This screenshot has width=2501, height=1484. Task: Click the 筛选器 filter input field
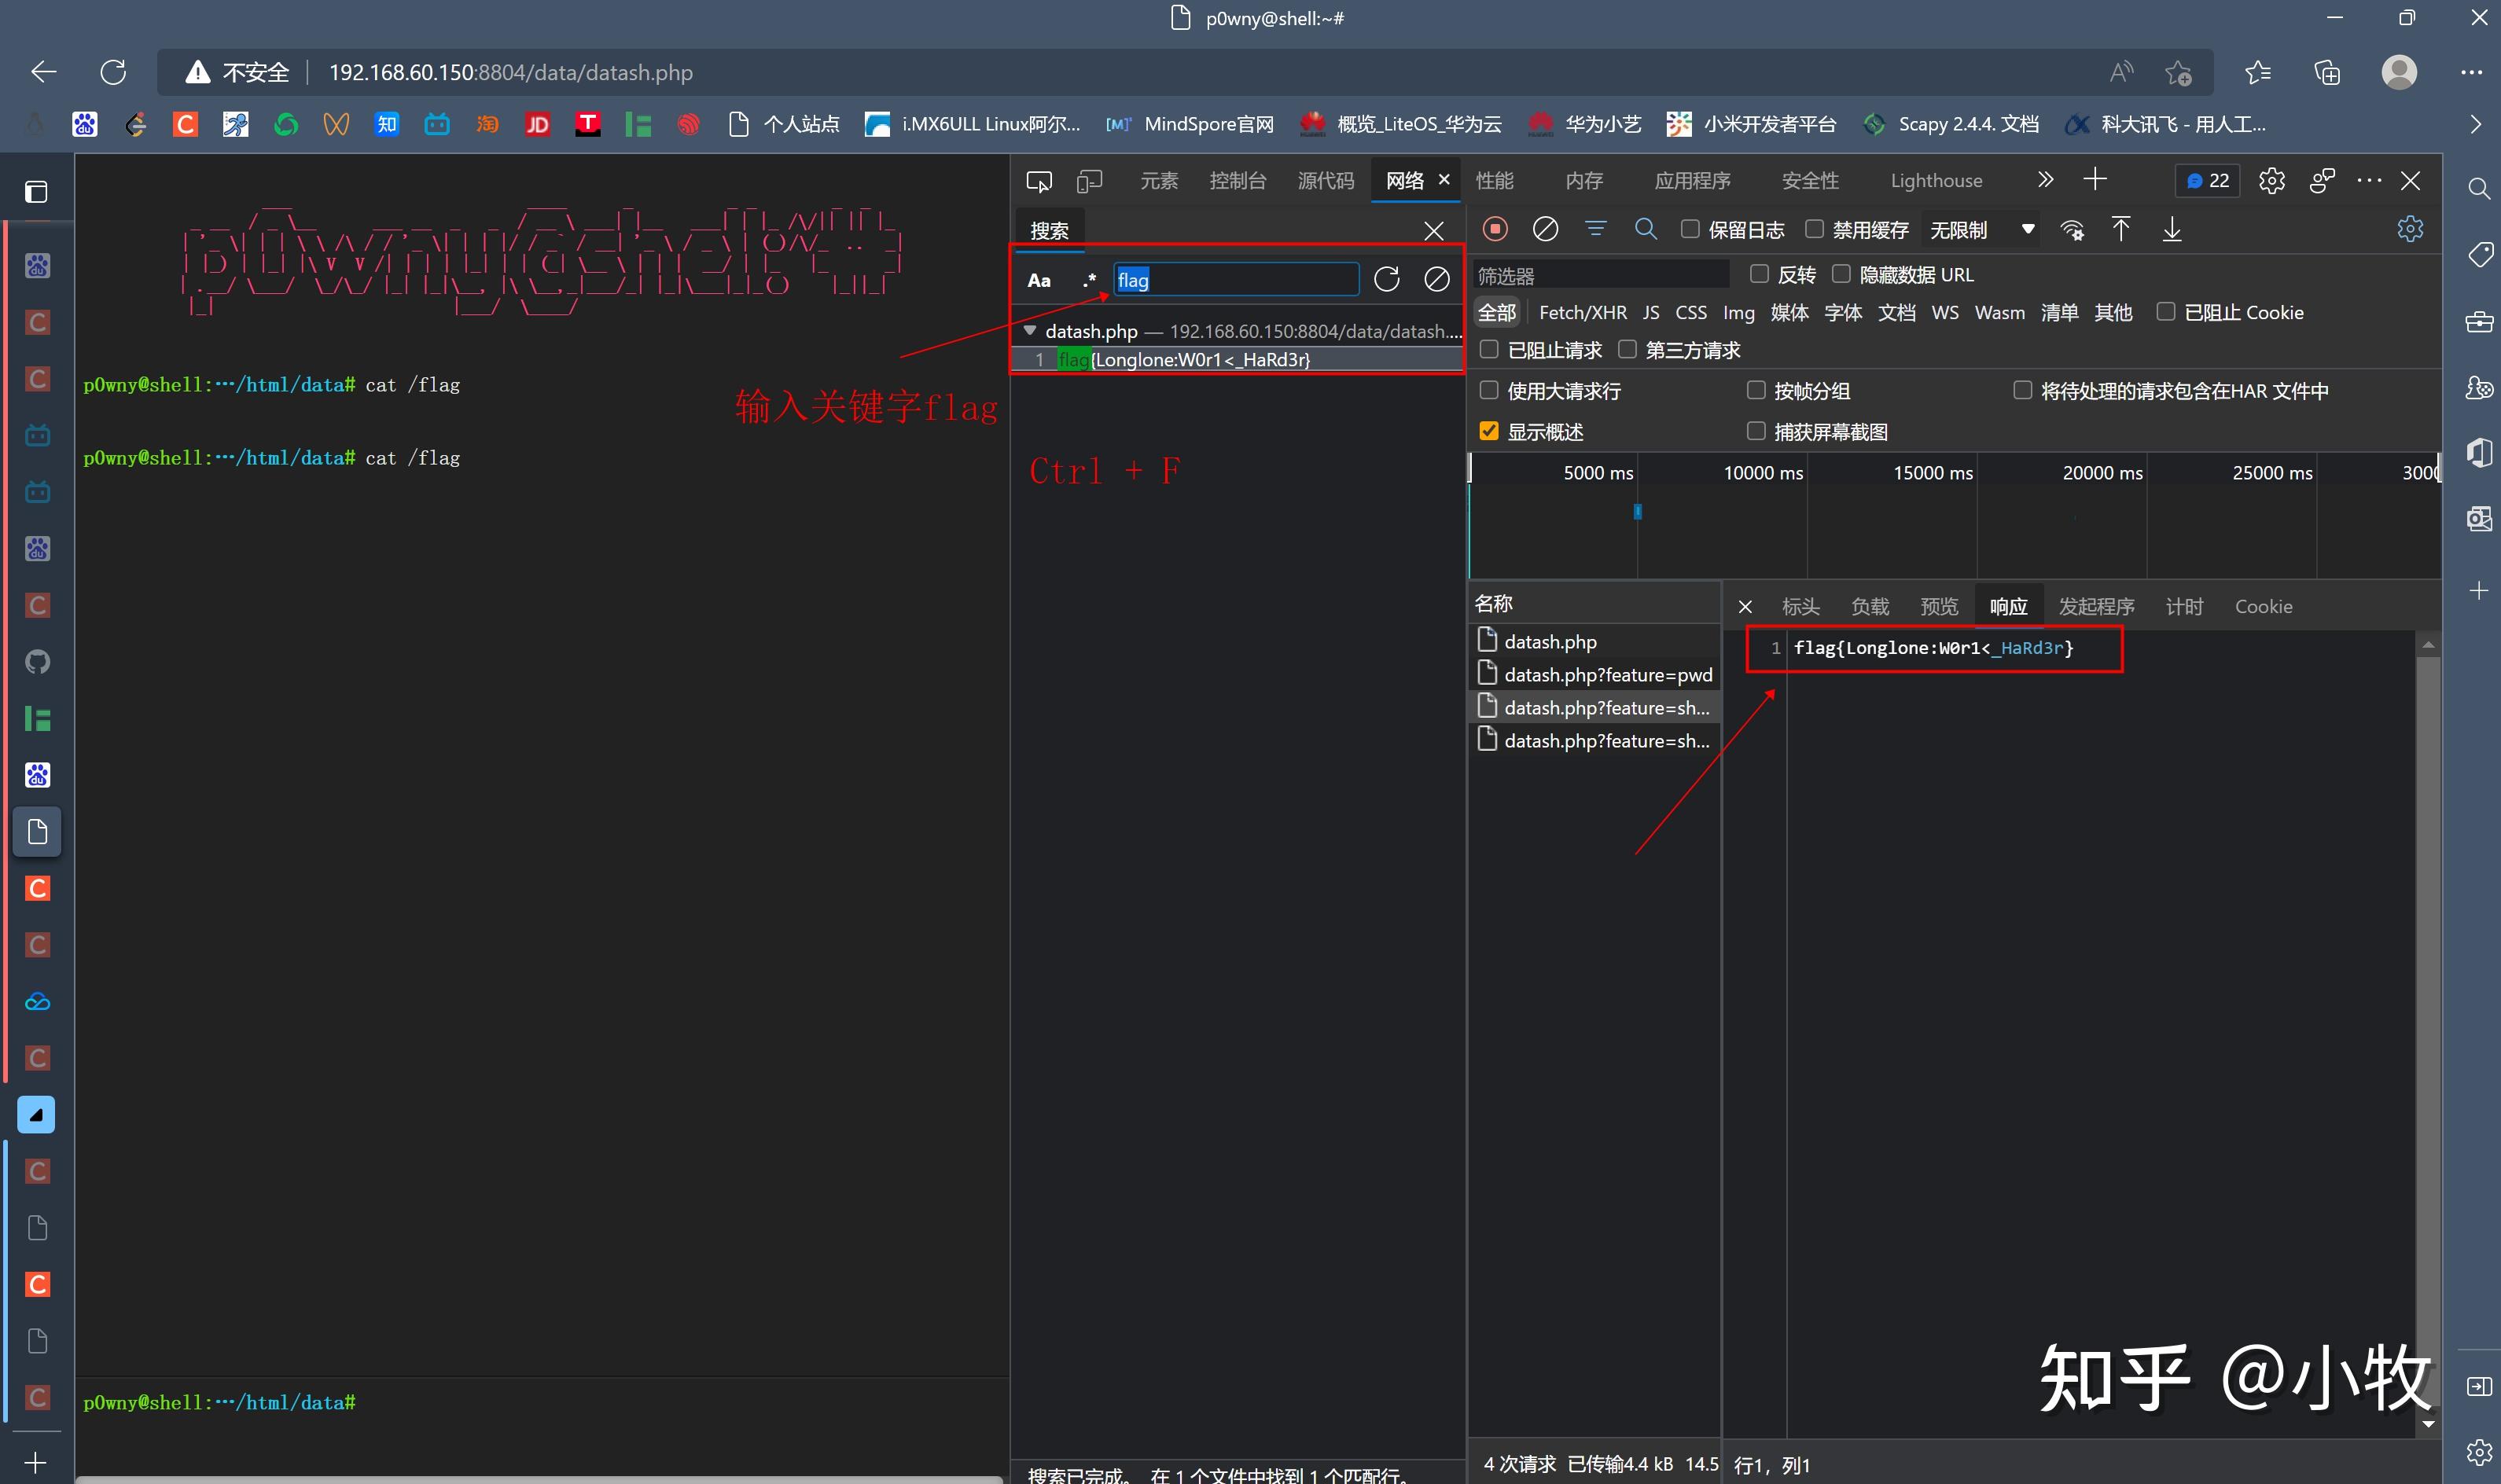tap(1600, 275)
